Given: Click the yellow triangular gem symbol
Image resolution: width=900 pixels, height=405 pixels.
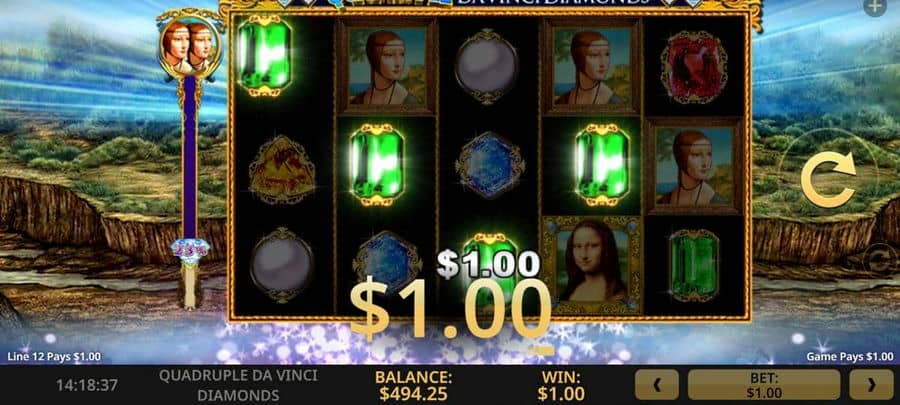Looking at the screenshot, I should (x=282, y=169).
